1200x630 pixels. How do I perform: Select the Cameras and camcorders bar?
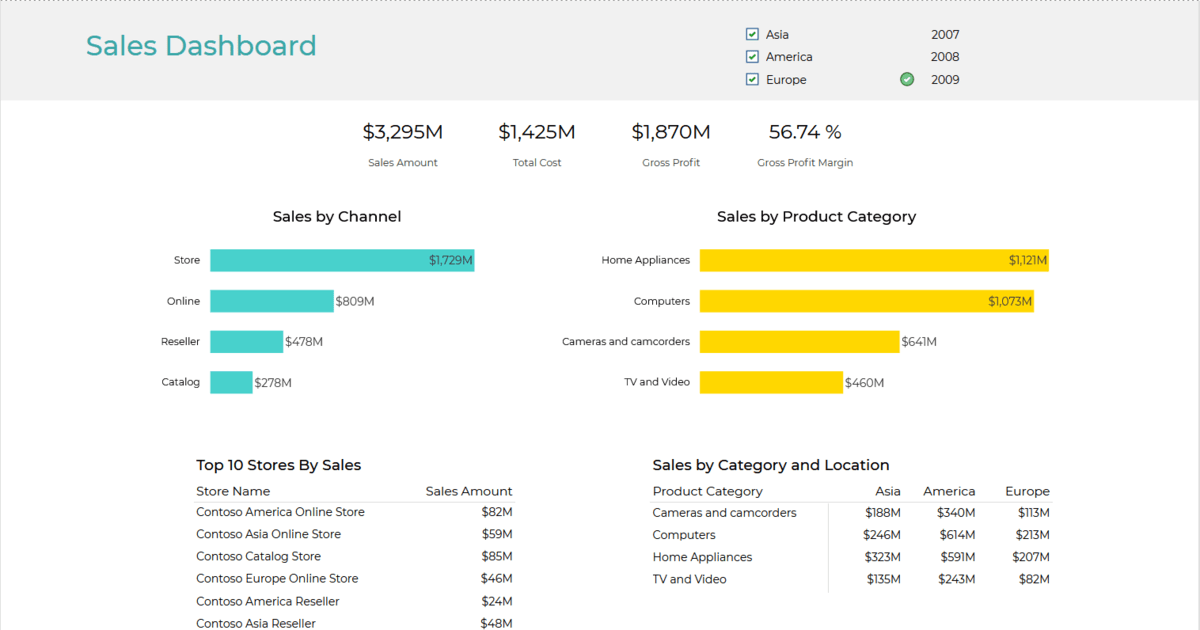(799, 342)
